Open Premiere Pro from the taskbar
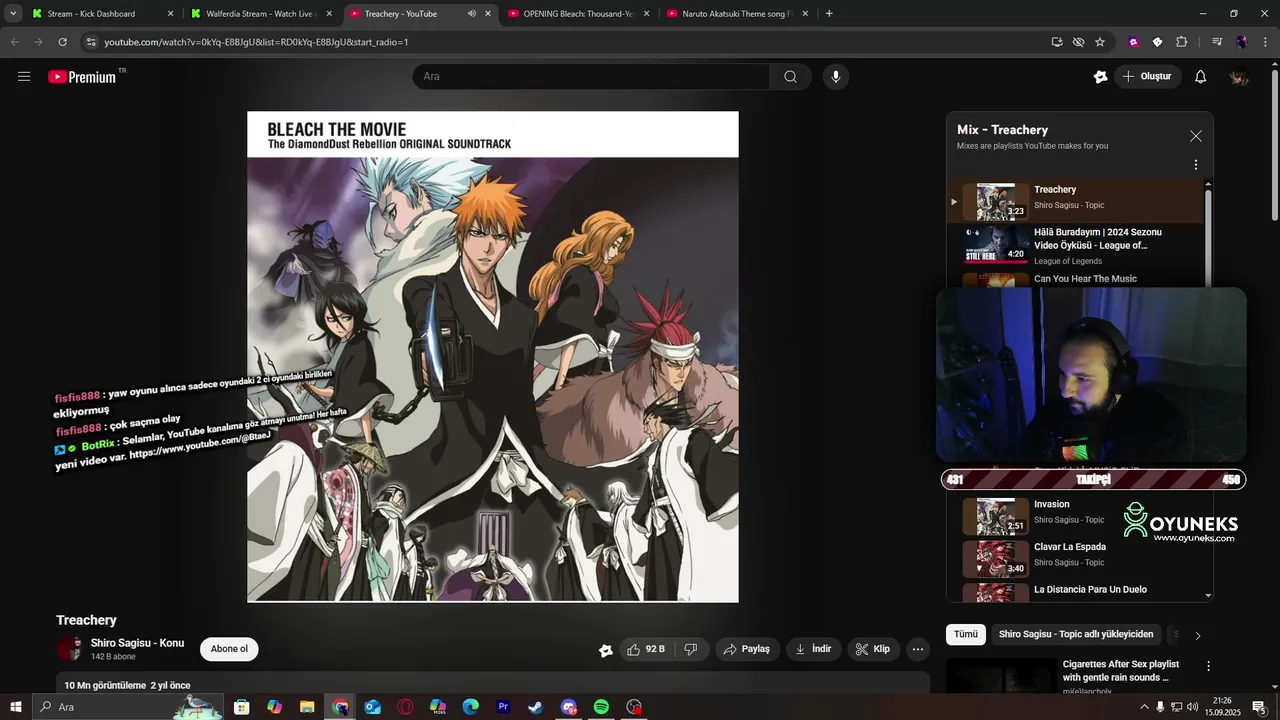Image resolution: width=1280 pixels, height=720 pixels. tap(503, 707)
